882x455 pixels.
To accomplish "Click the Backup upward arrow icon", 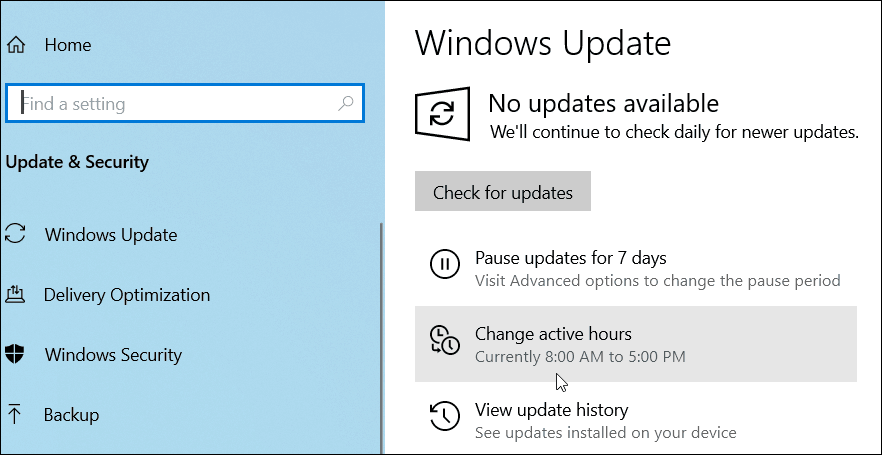I will pos(15,415).
